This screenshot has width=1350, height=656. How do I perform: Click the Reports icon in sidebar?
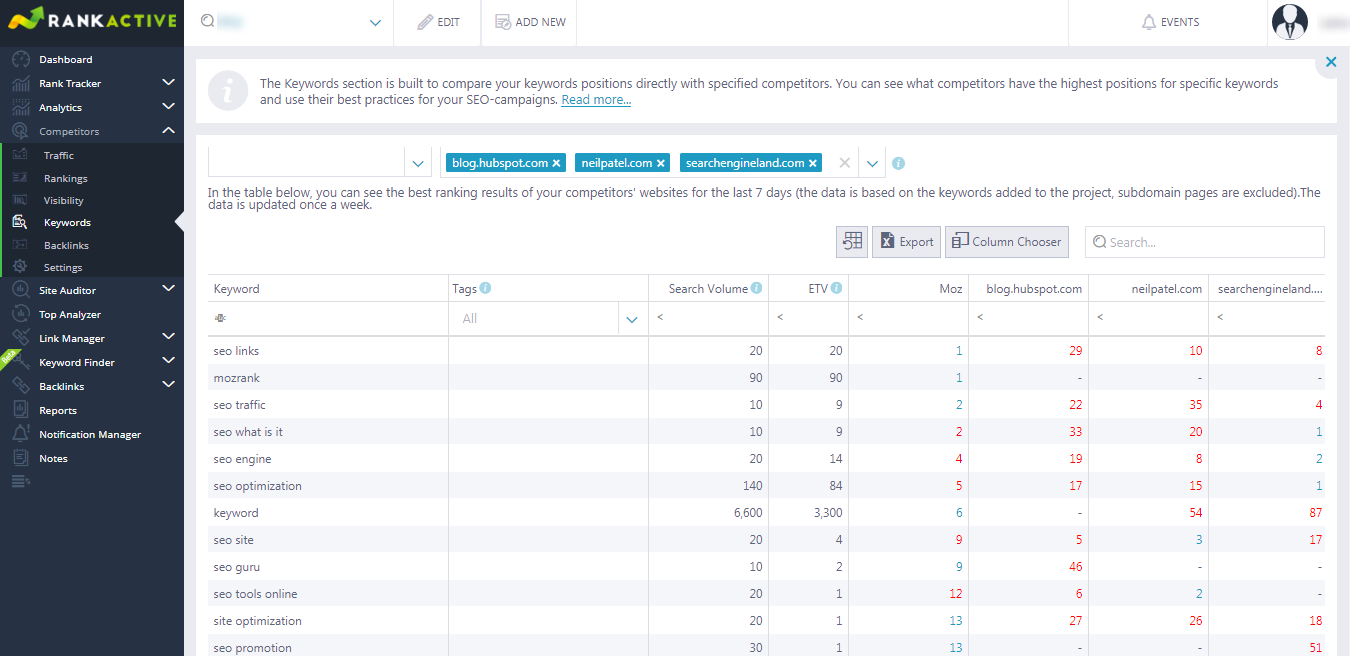(20, 410)
